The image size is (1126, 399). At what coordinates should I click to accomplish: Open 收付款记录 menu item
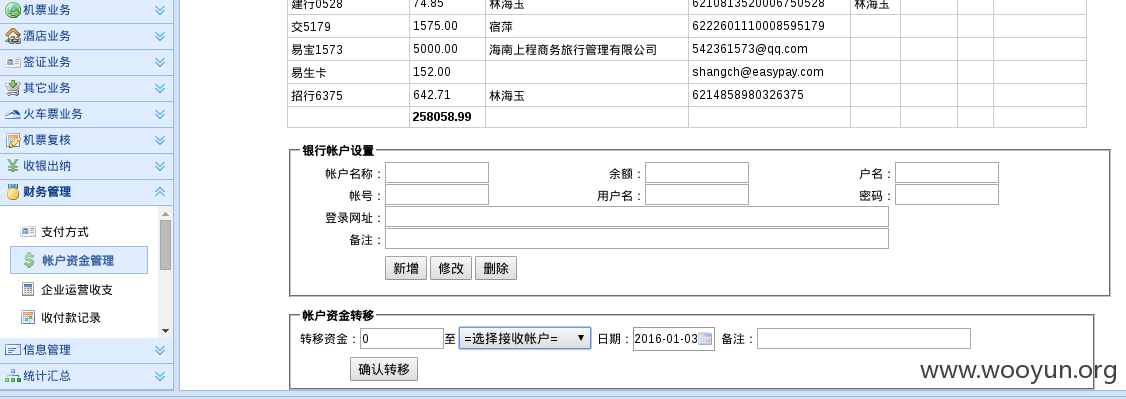[71, 318]
